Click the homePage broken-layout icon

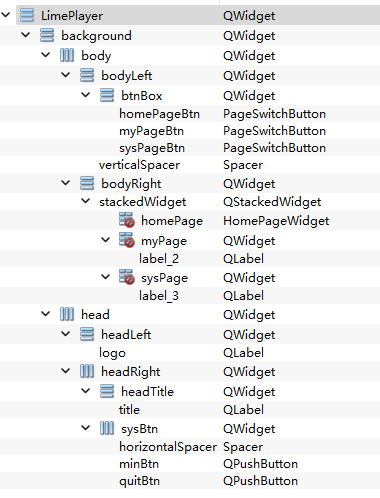[127, 220]
